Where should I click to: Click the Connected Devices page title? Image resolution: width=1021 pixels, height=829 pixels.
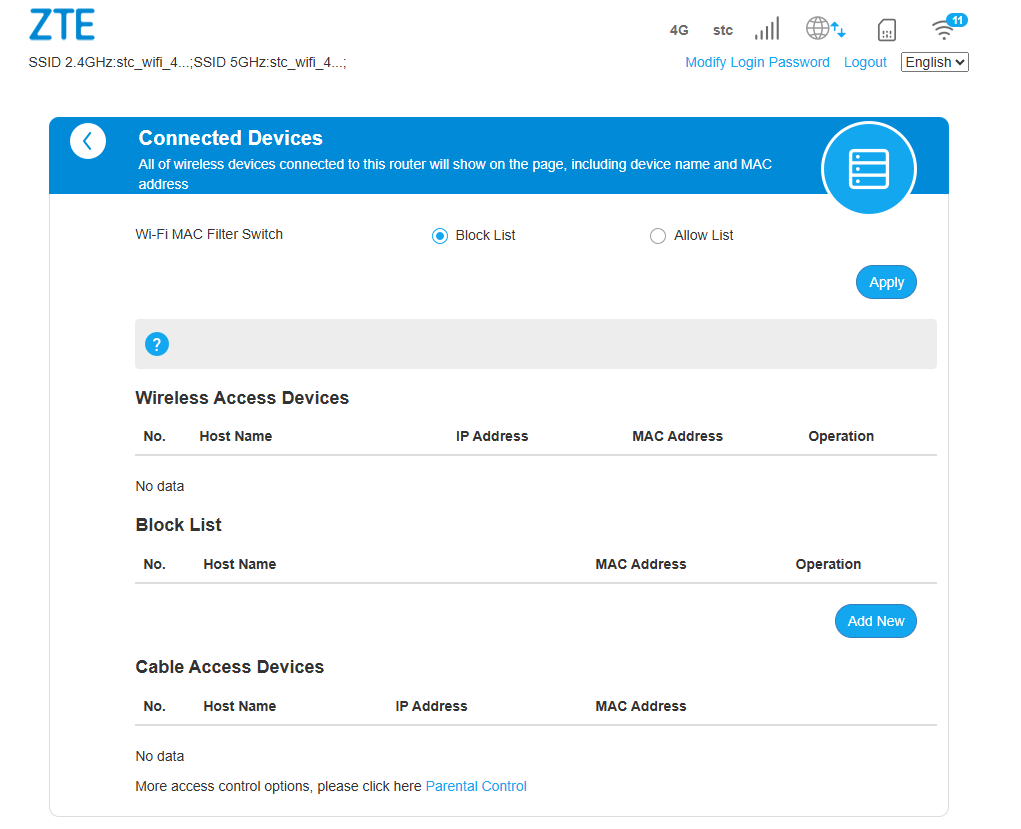(x=230, y=138)
